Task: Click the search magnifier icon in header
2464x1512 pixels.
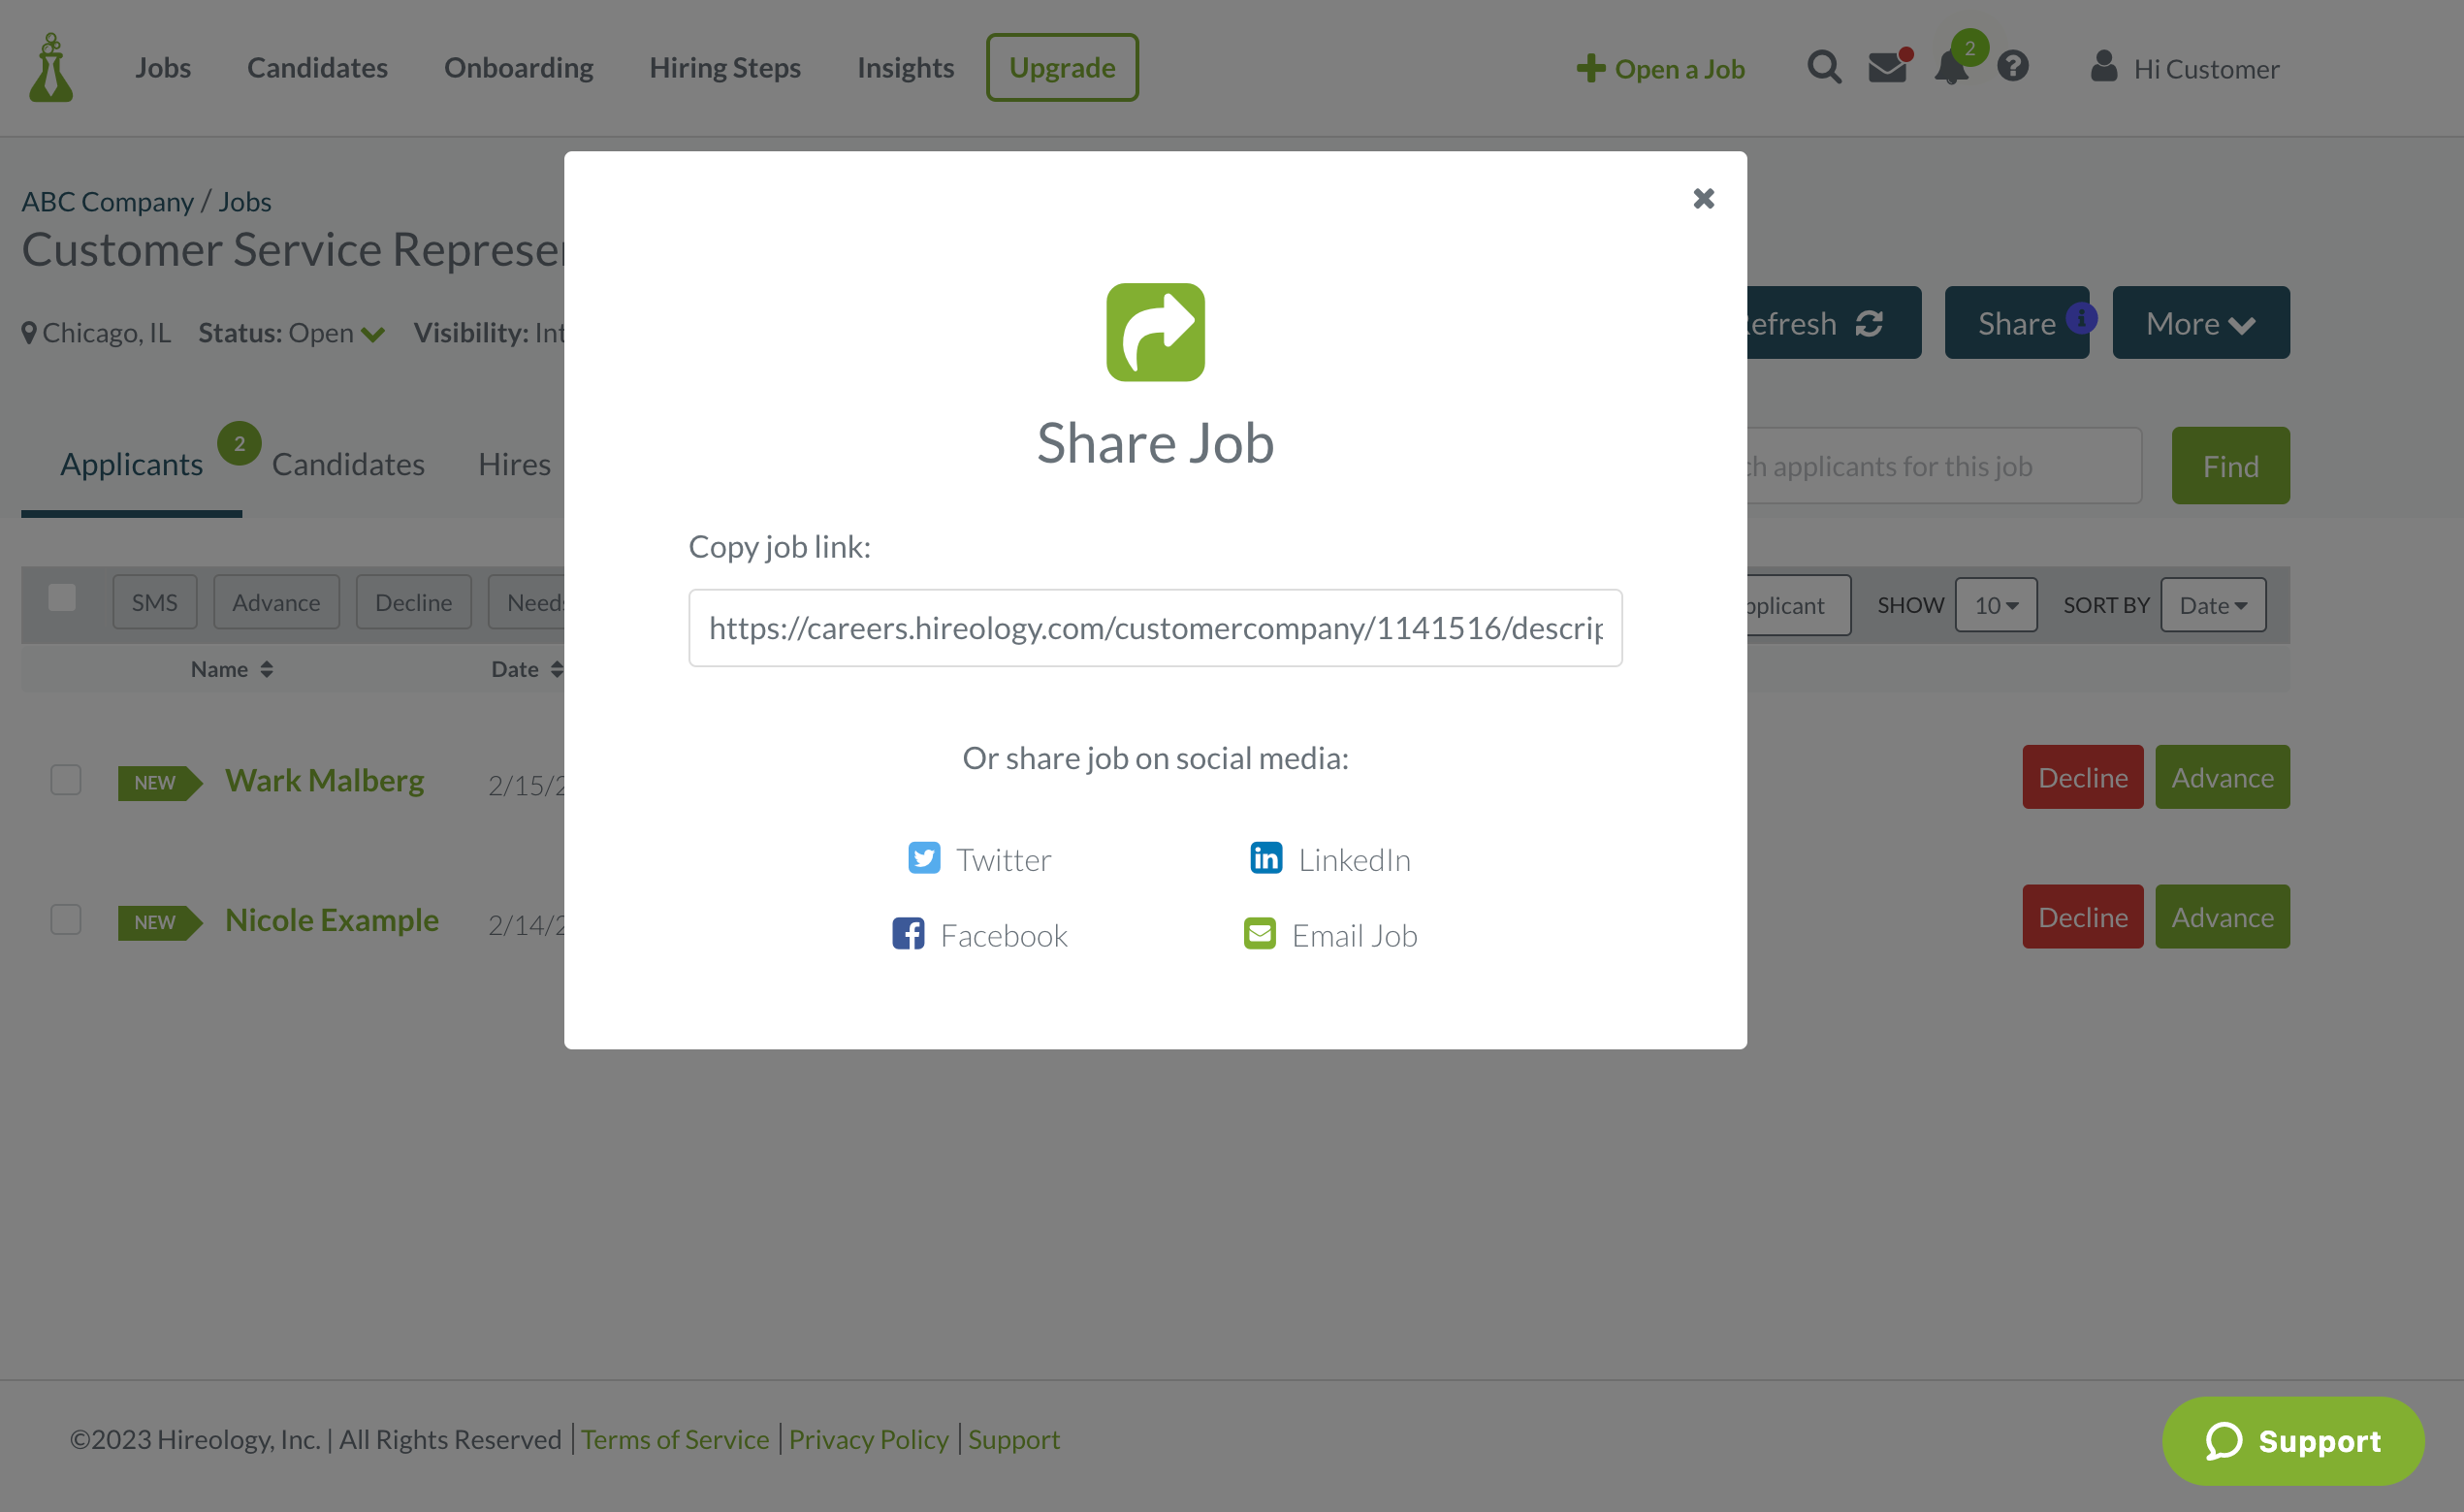Action: 1825,67
